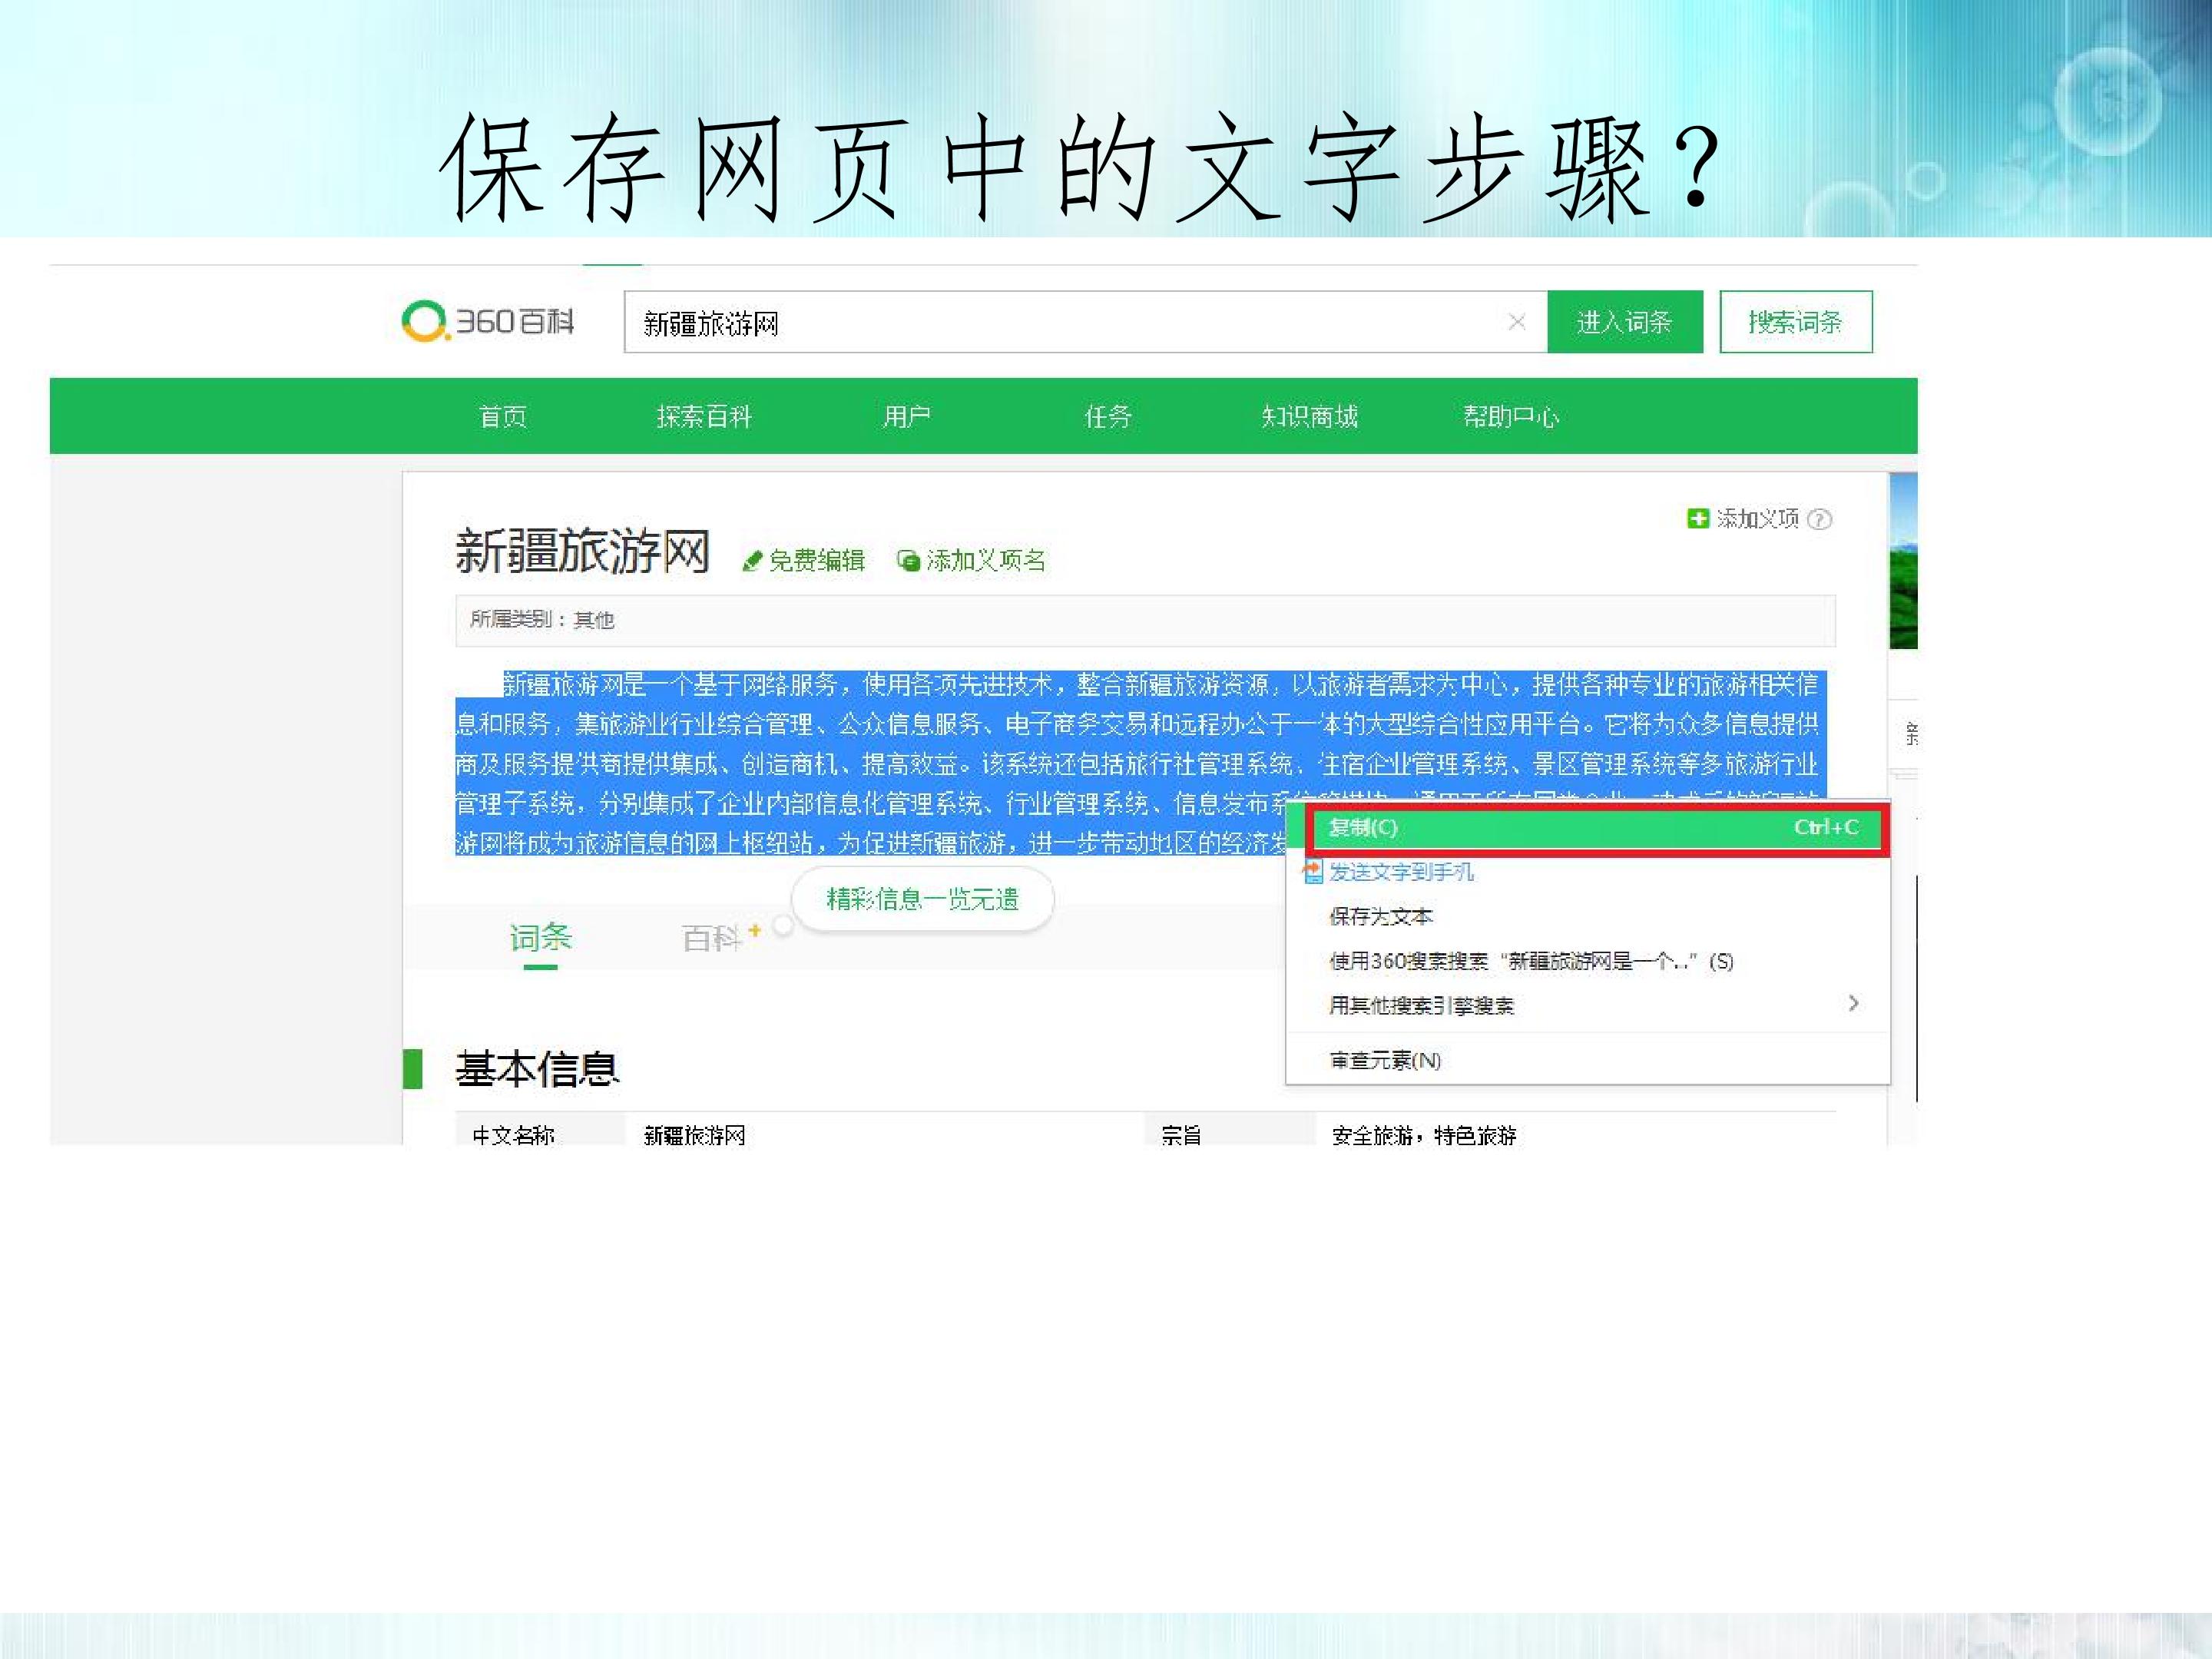Click the 进入词条 button
2212x1659 pixels.
click(1624, 322)
